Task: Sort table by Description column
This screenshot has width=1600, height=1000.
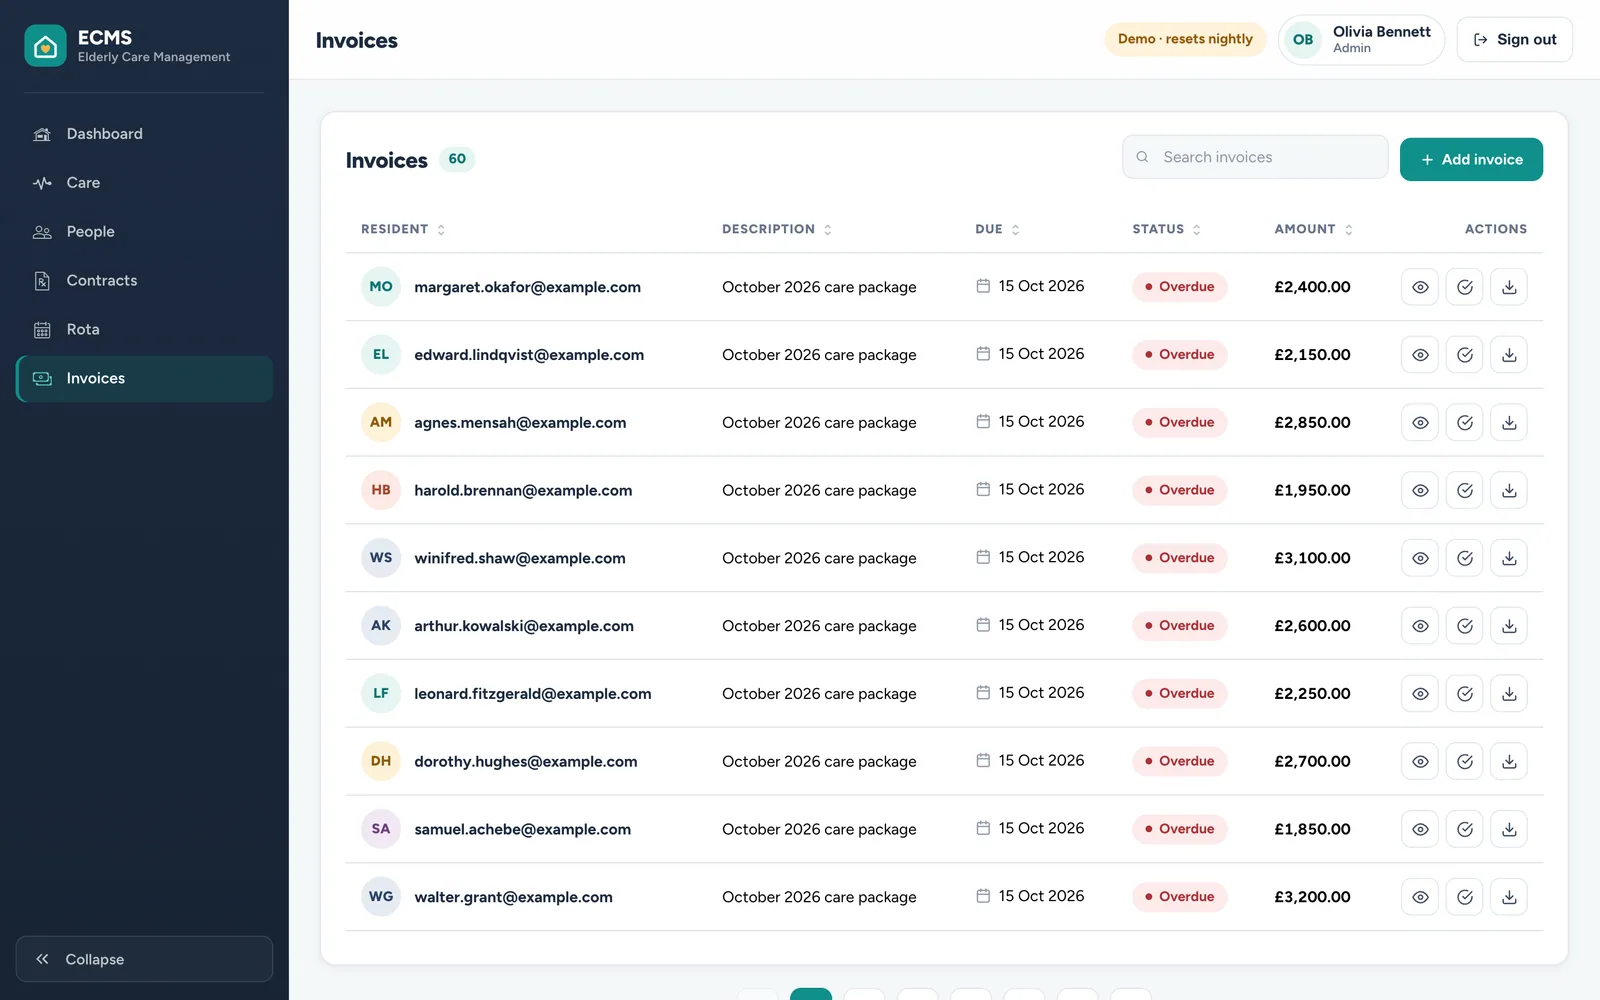Action: [777, 229]
